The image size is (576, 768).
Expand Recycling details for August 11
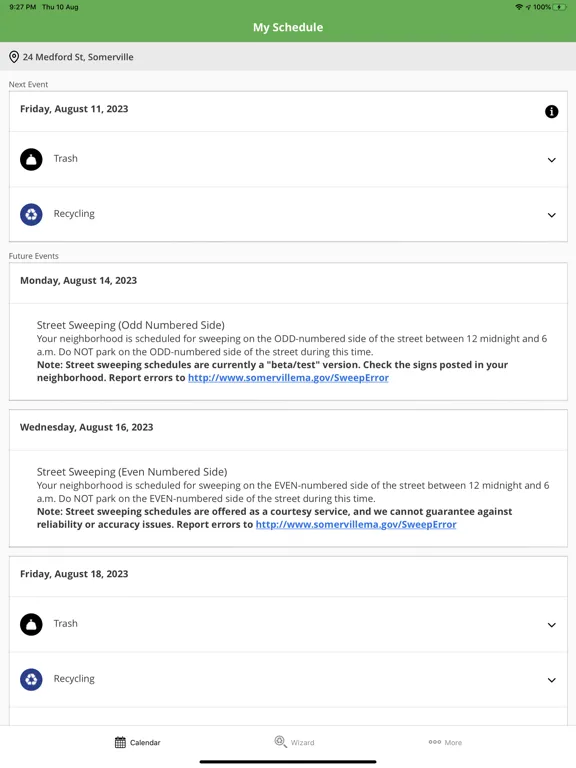tap(552, 215)
